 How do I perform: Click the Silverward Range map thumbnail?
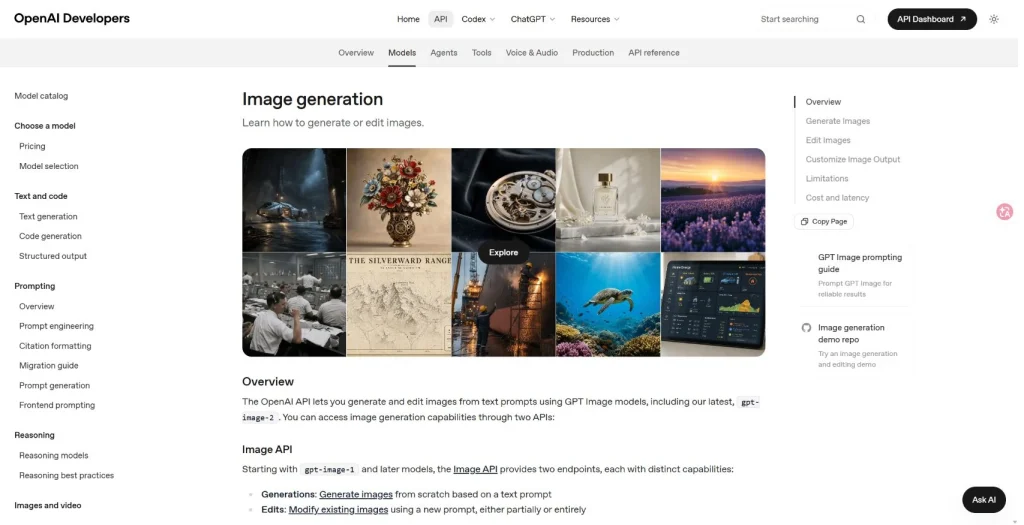click(x=399, y=304)
